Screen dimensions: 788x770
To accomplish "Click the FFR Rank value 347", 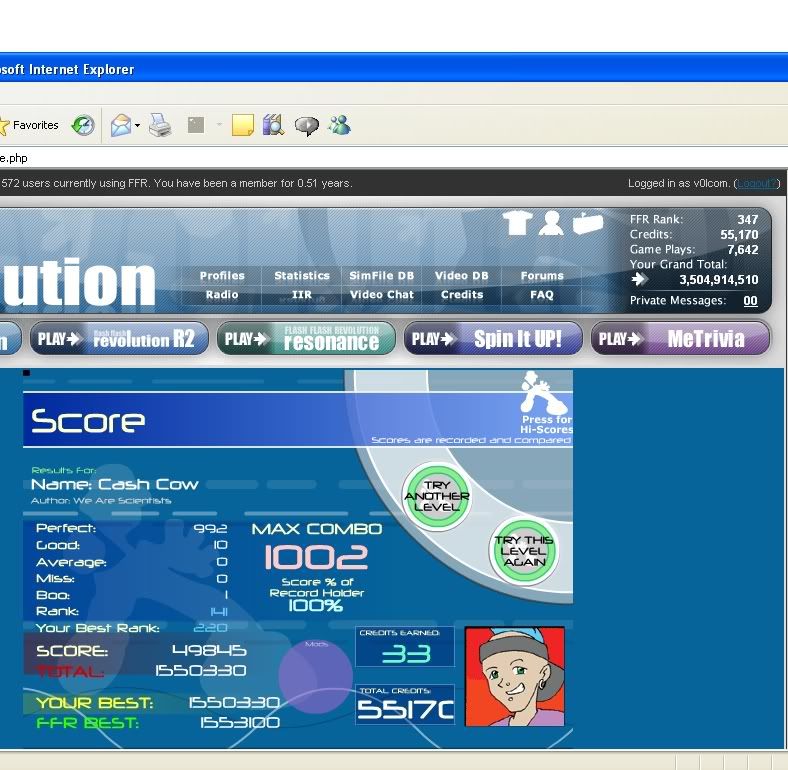I will 748,220.
